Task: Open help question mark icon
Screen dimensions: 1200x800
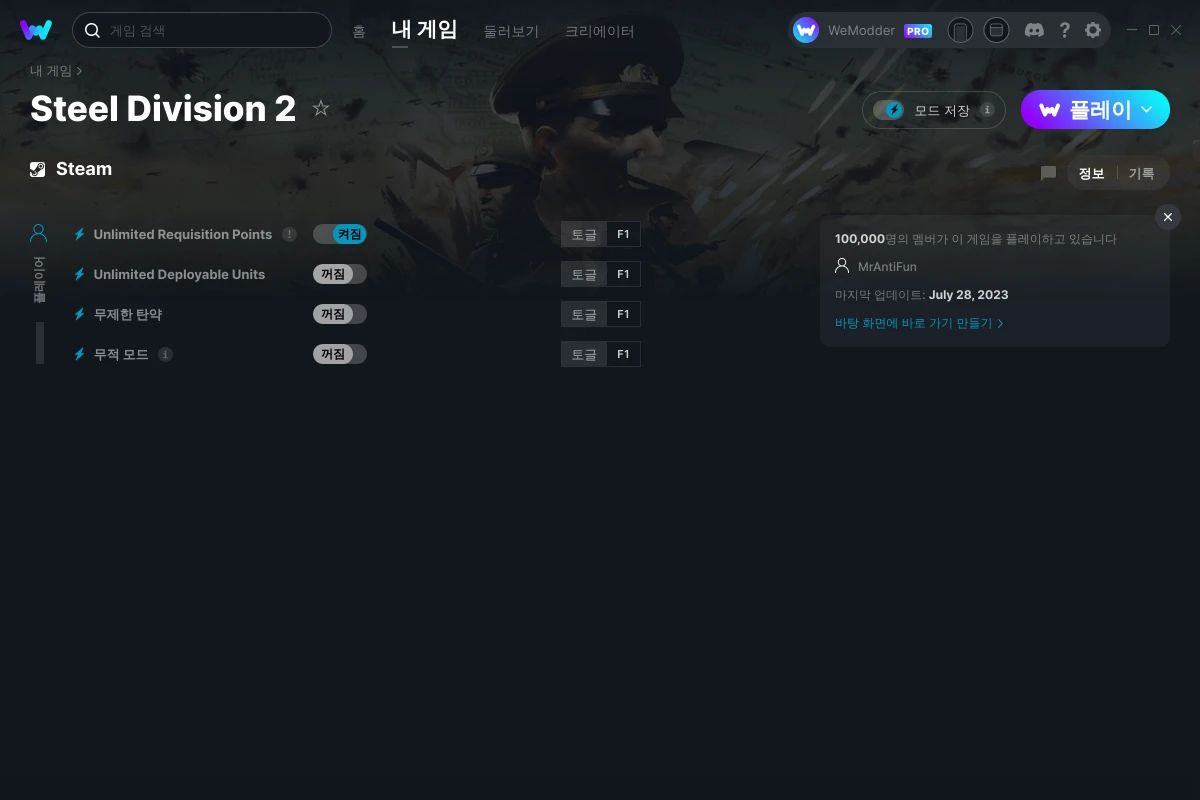Action: 1064,30
